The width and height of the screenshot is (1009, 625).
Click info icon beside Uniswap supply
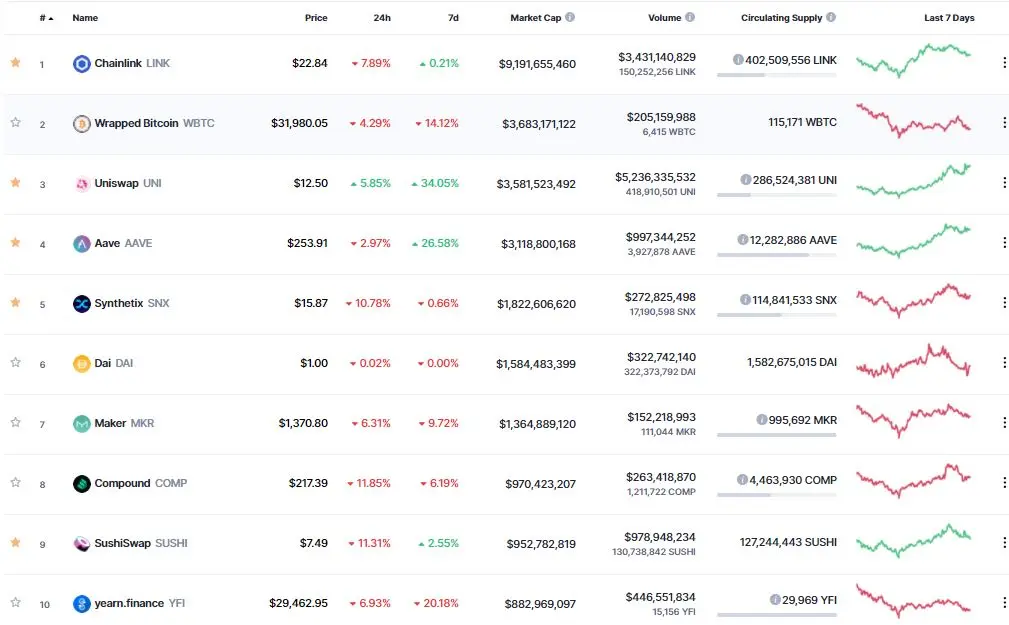point(746,180)
